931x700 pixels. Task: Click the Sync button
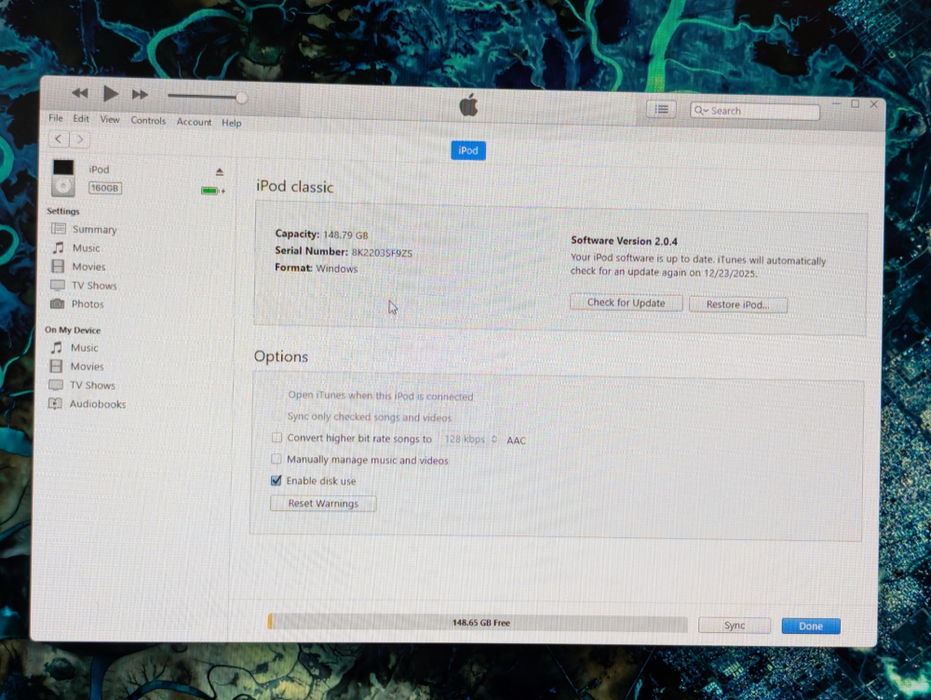point(734,625)
